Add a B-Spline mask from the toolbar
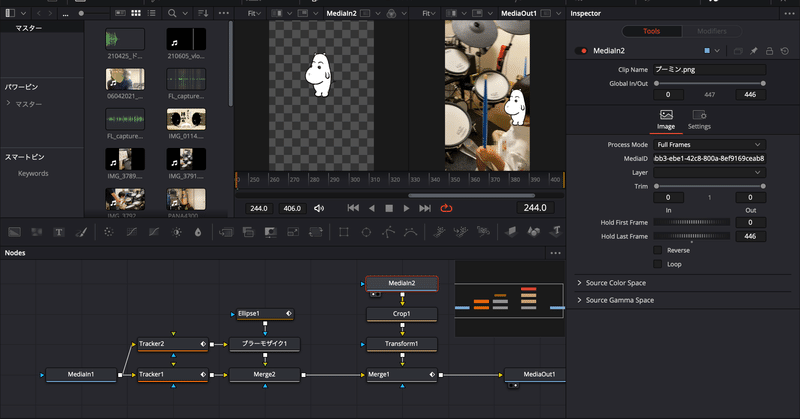The height and width of the screenshot is (419, 800). click(x=410, y=232)
